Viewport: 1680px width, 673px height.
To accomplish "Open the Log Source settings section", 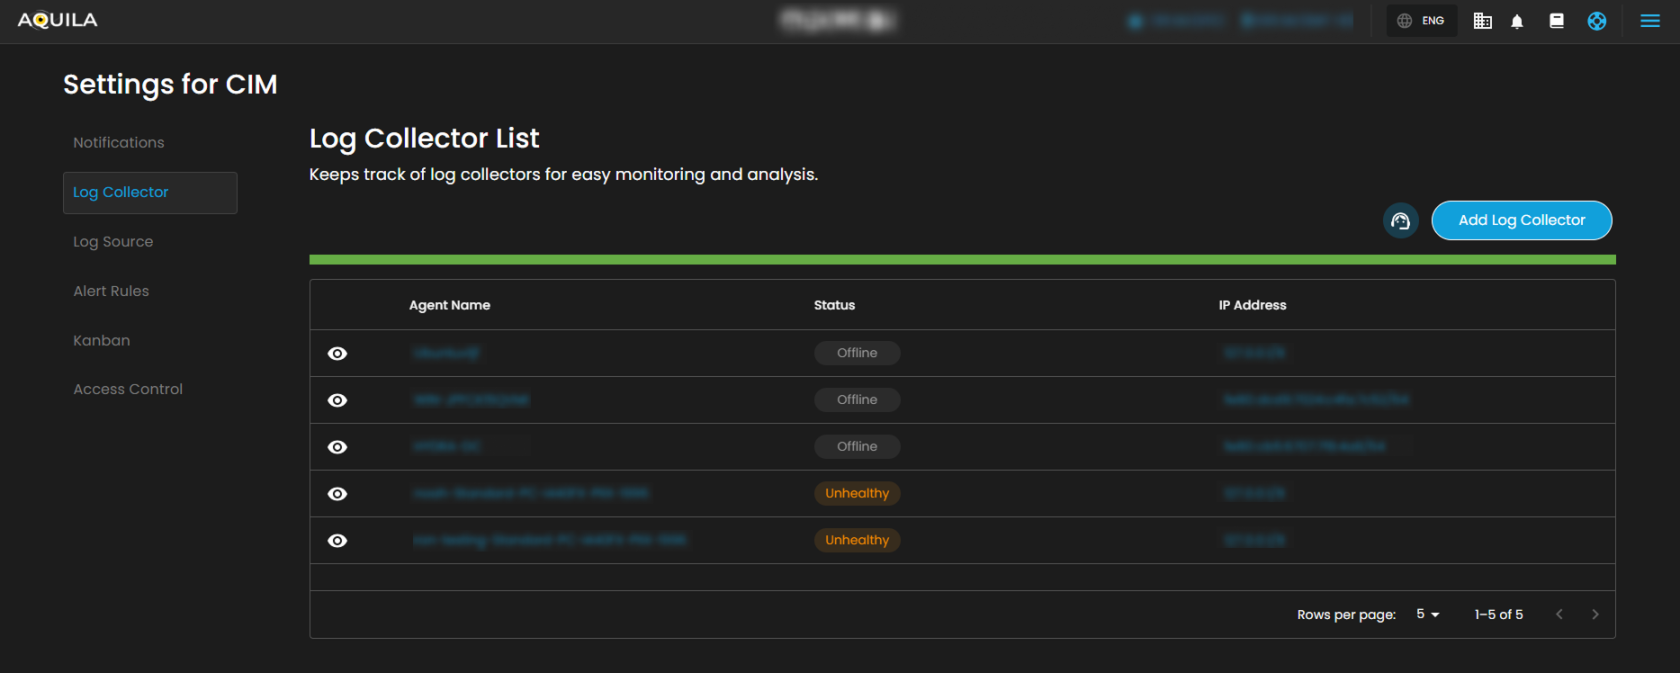I will (x=113, y=242).
